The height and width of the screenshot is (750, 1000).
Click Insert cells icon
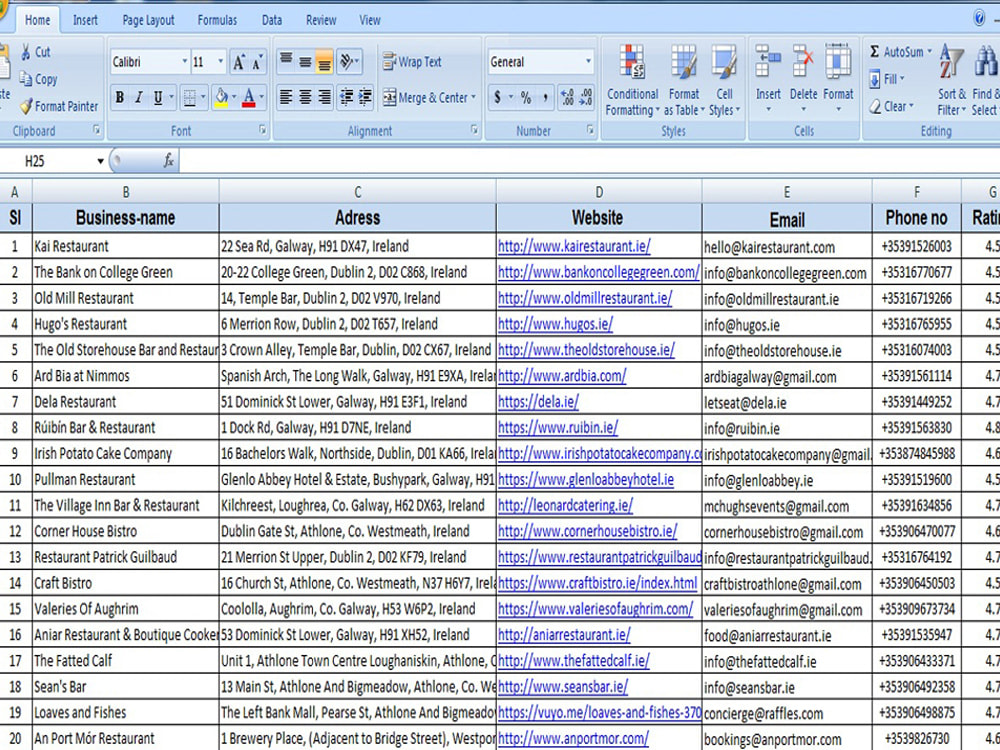(768, 62)
